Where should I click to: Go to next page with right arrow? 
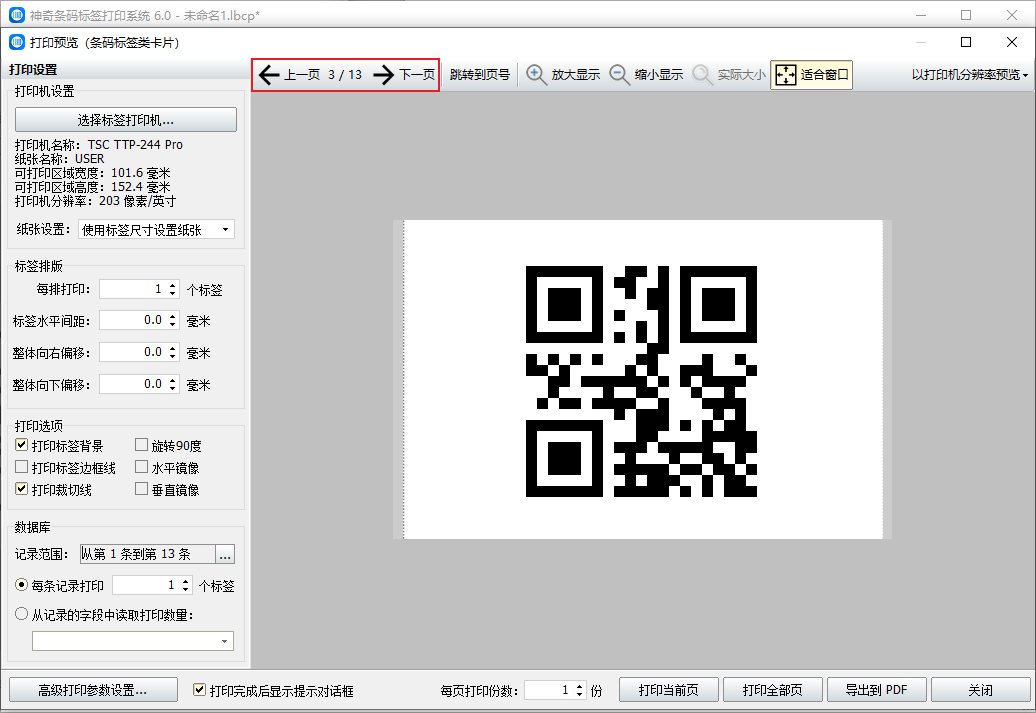[x=384, y=75]
